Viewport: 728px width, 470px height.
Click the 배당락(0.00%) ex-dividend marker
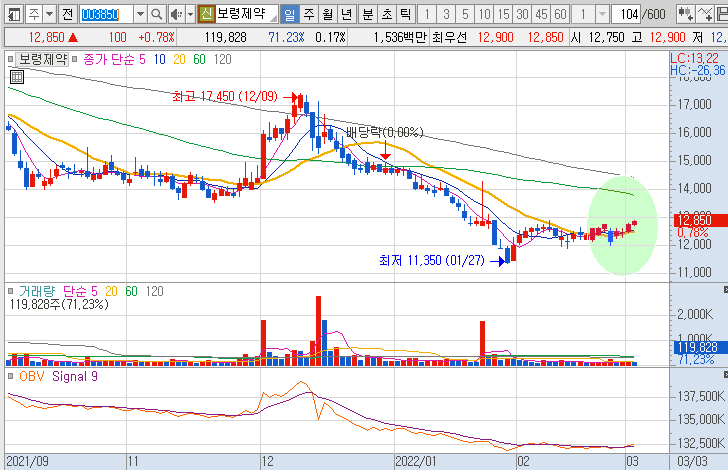[x=385, y=132]
